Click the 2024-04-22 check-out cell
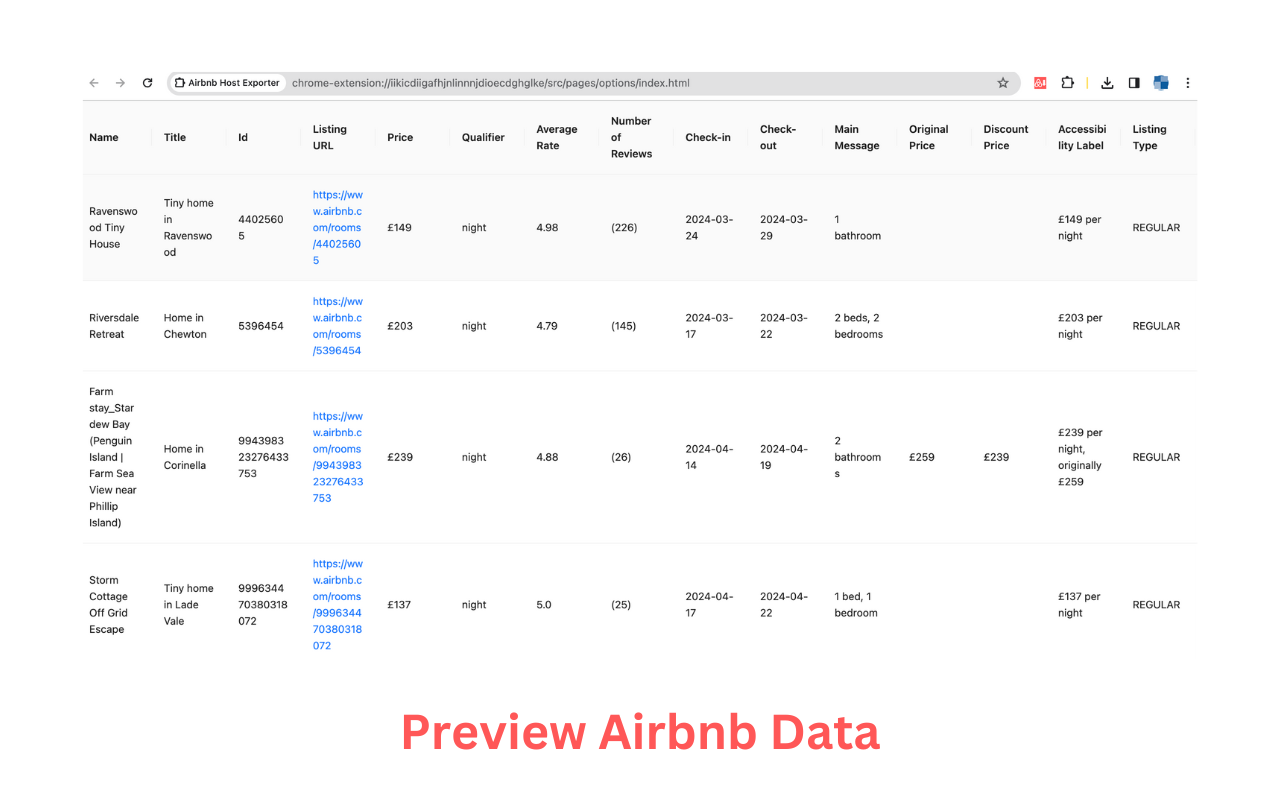This screenshot has height=800, width=1280. (784, 605)
